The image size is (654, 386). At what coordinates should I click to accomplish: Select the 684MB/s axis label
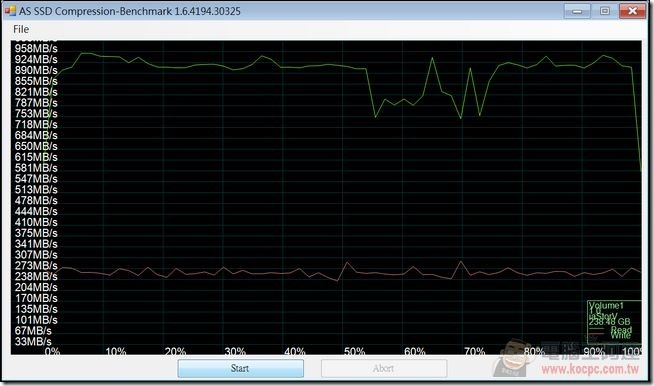coord(36,135)
